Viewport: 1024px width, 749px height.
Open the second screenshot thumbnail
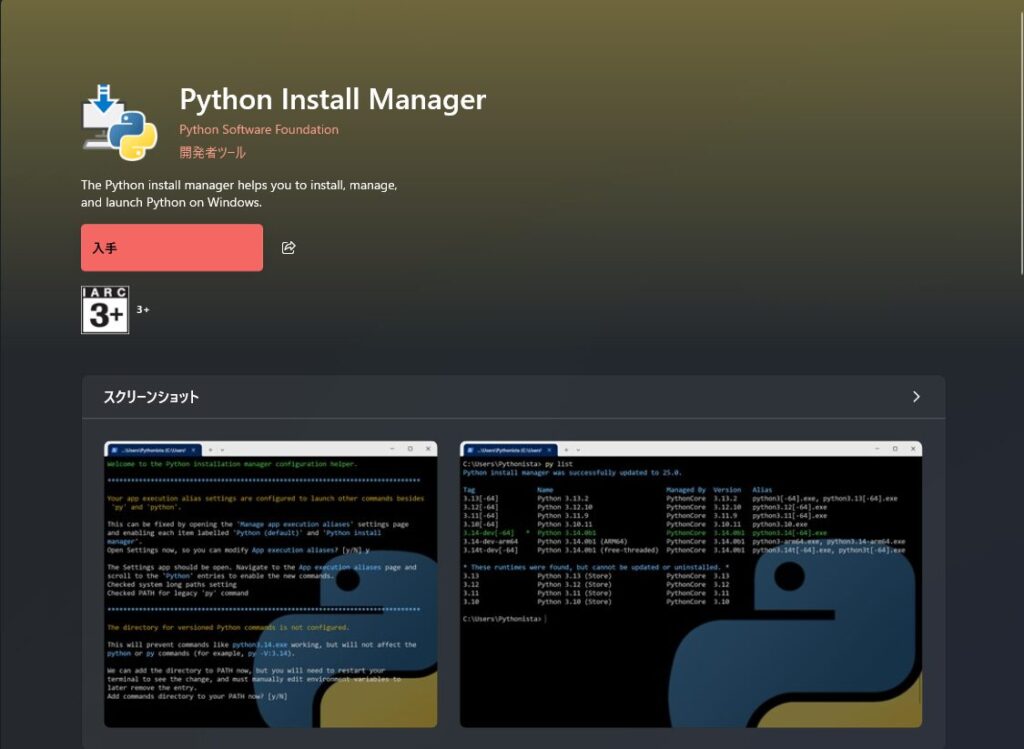pos(690,585)
